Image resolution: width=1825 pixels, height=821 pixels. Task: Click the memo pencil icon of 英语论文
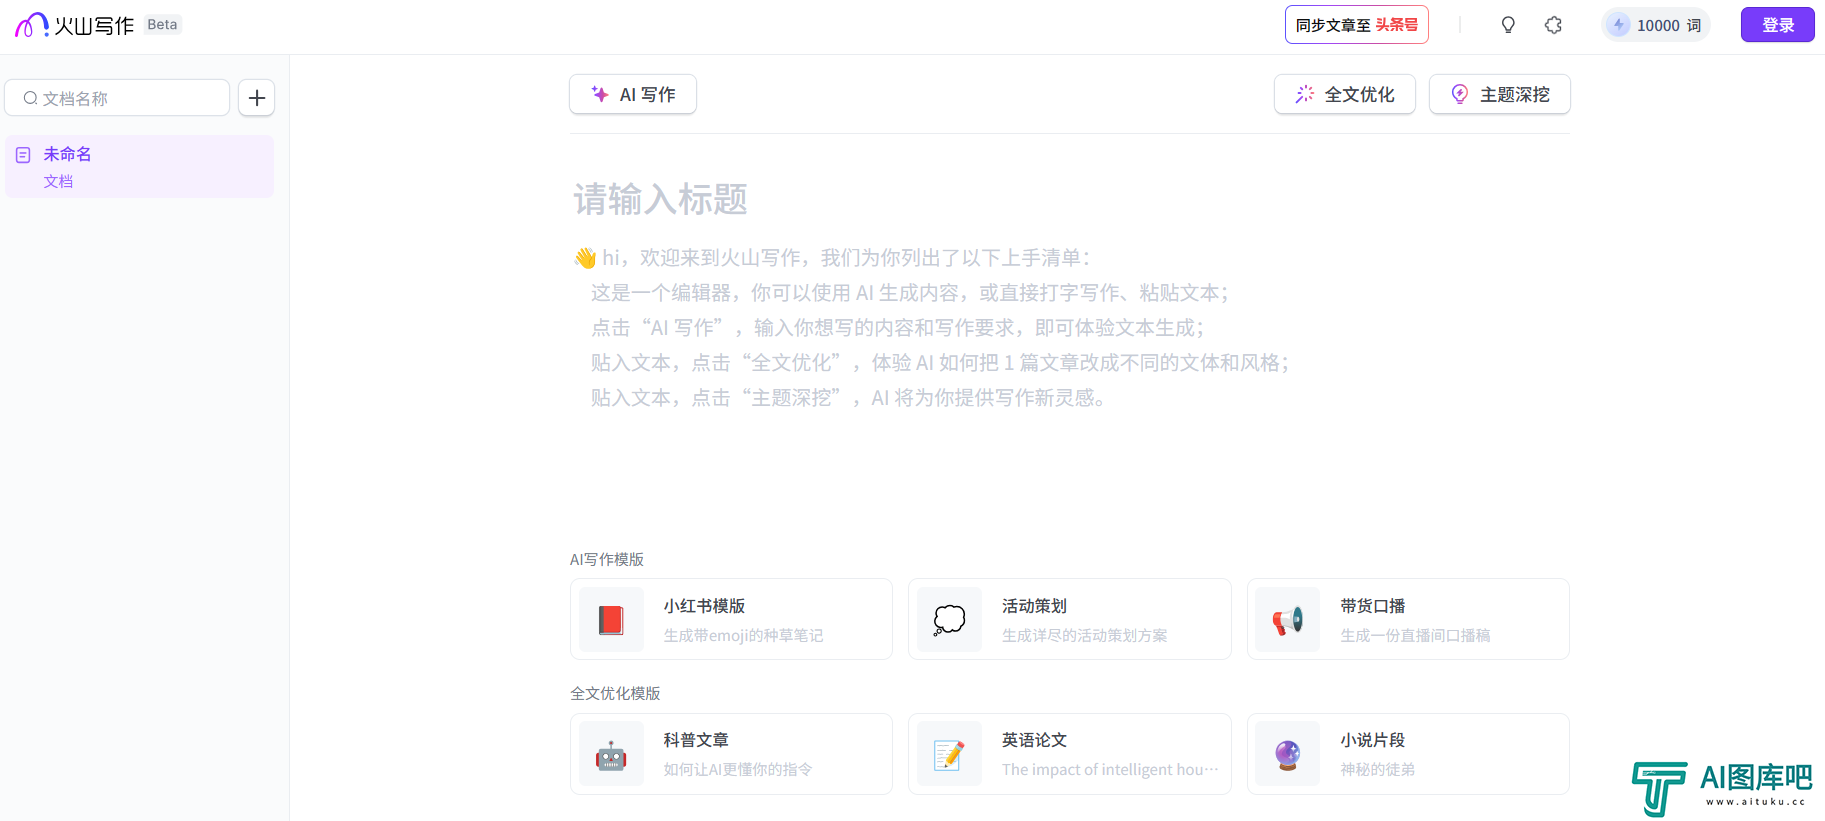949,755
